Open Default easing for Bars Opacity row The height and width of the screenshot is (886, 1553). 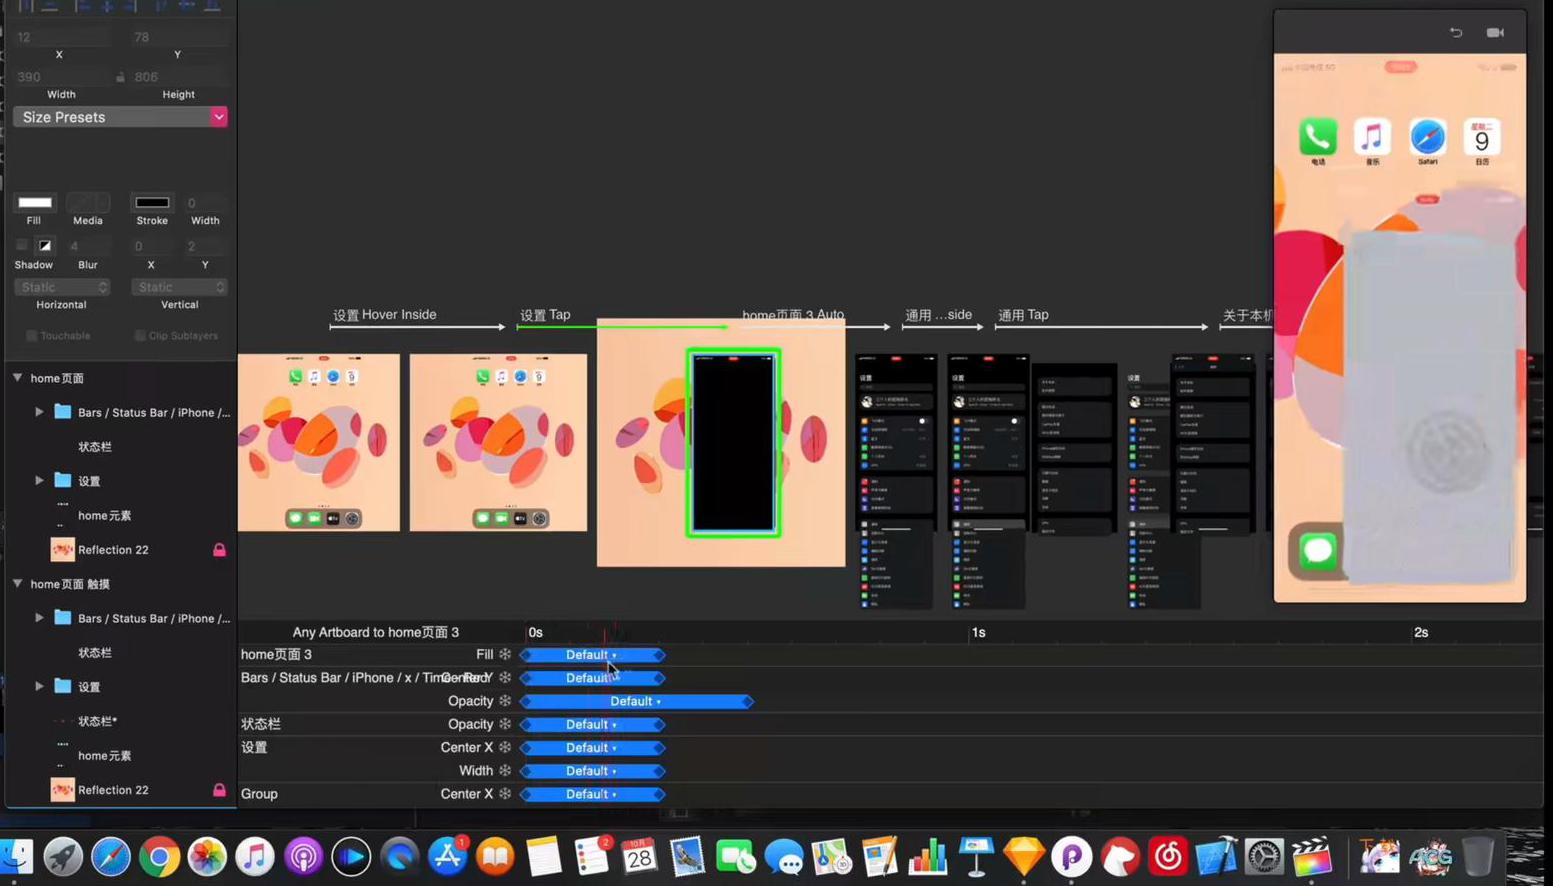[x=636, y=701]
